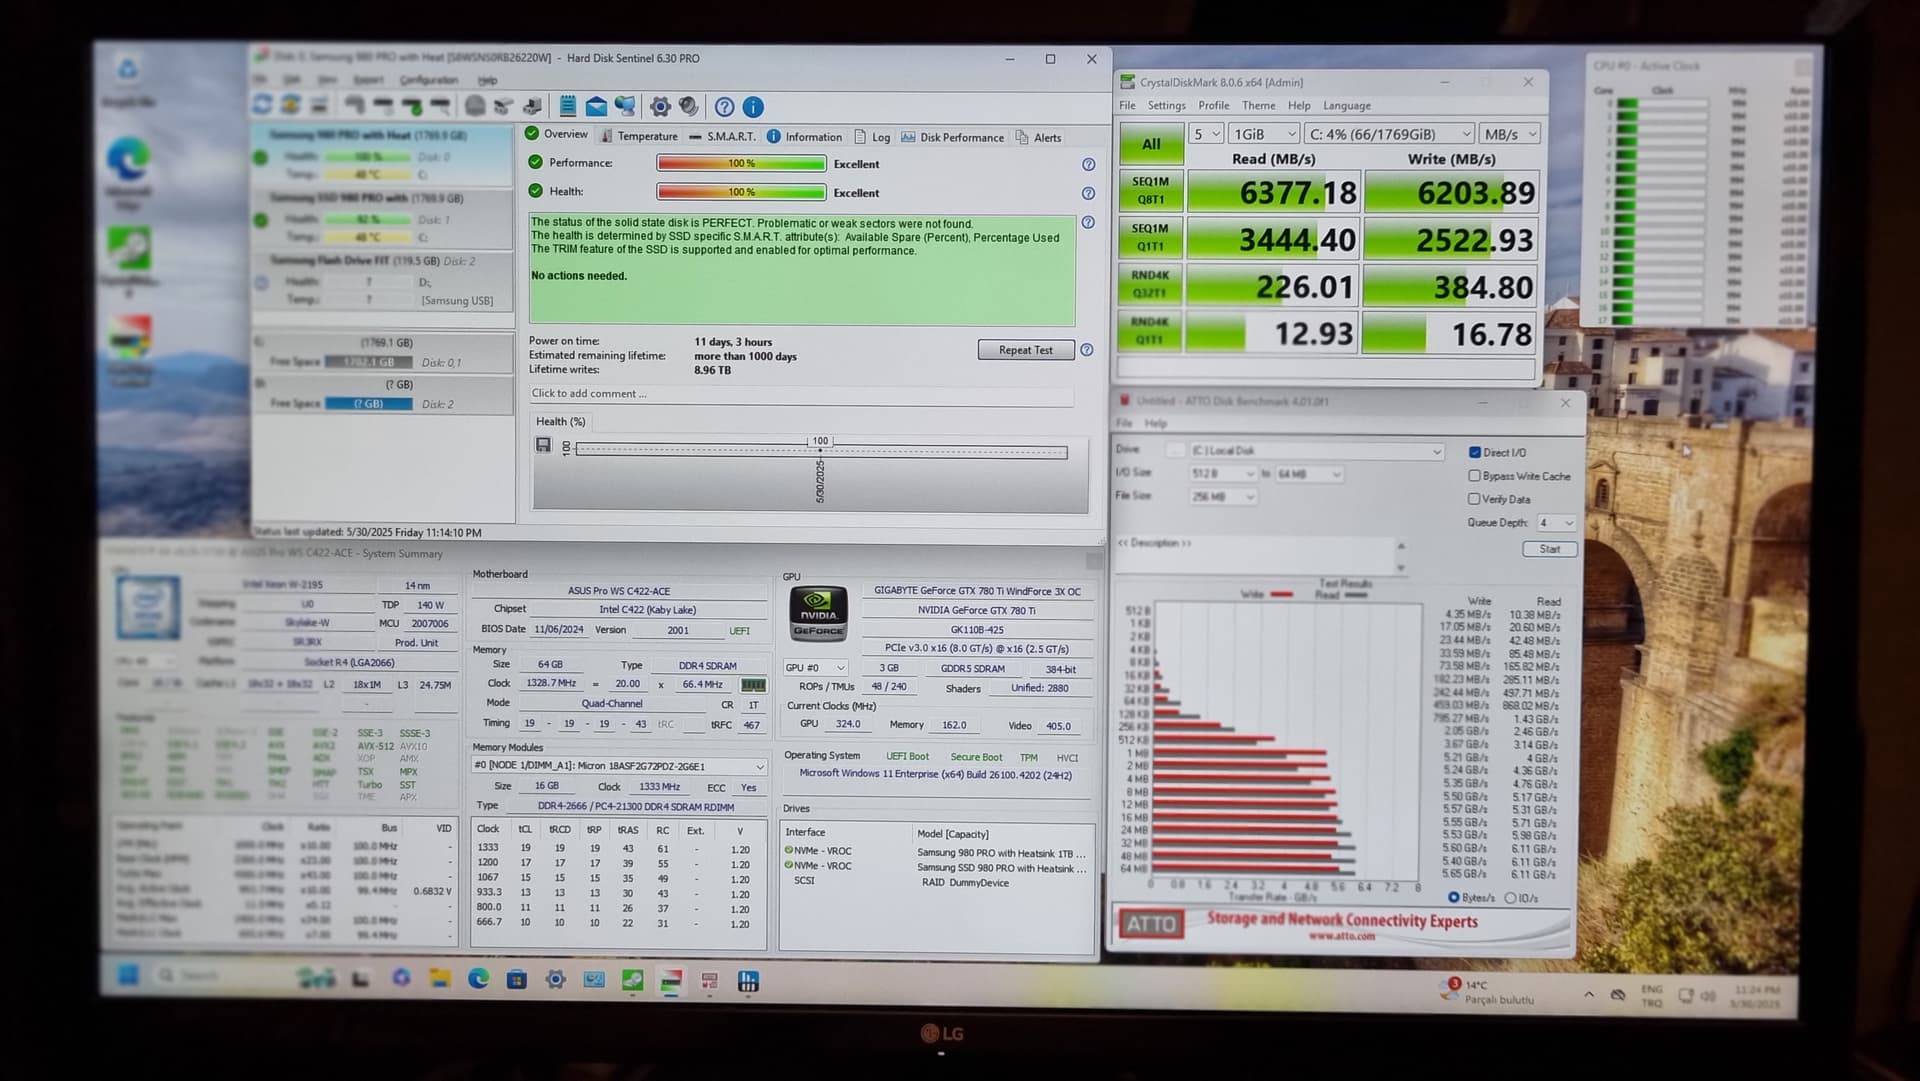The width and height of the screenshot is (1920, 1081).
Task: Click the ATTO Description text box
Action: [x=1255, y=555]
